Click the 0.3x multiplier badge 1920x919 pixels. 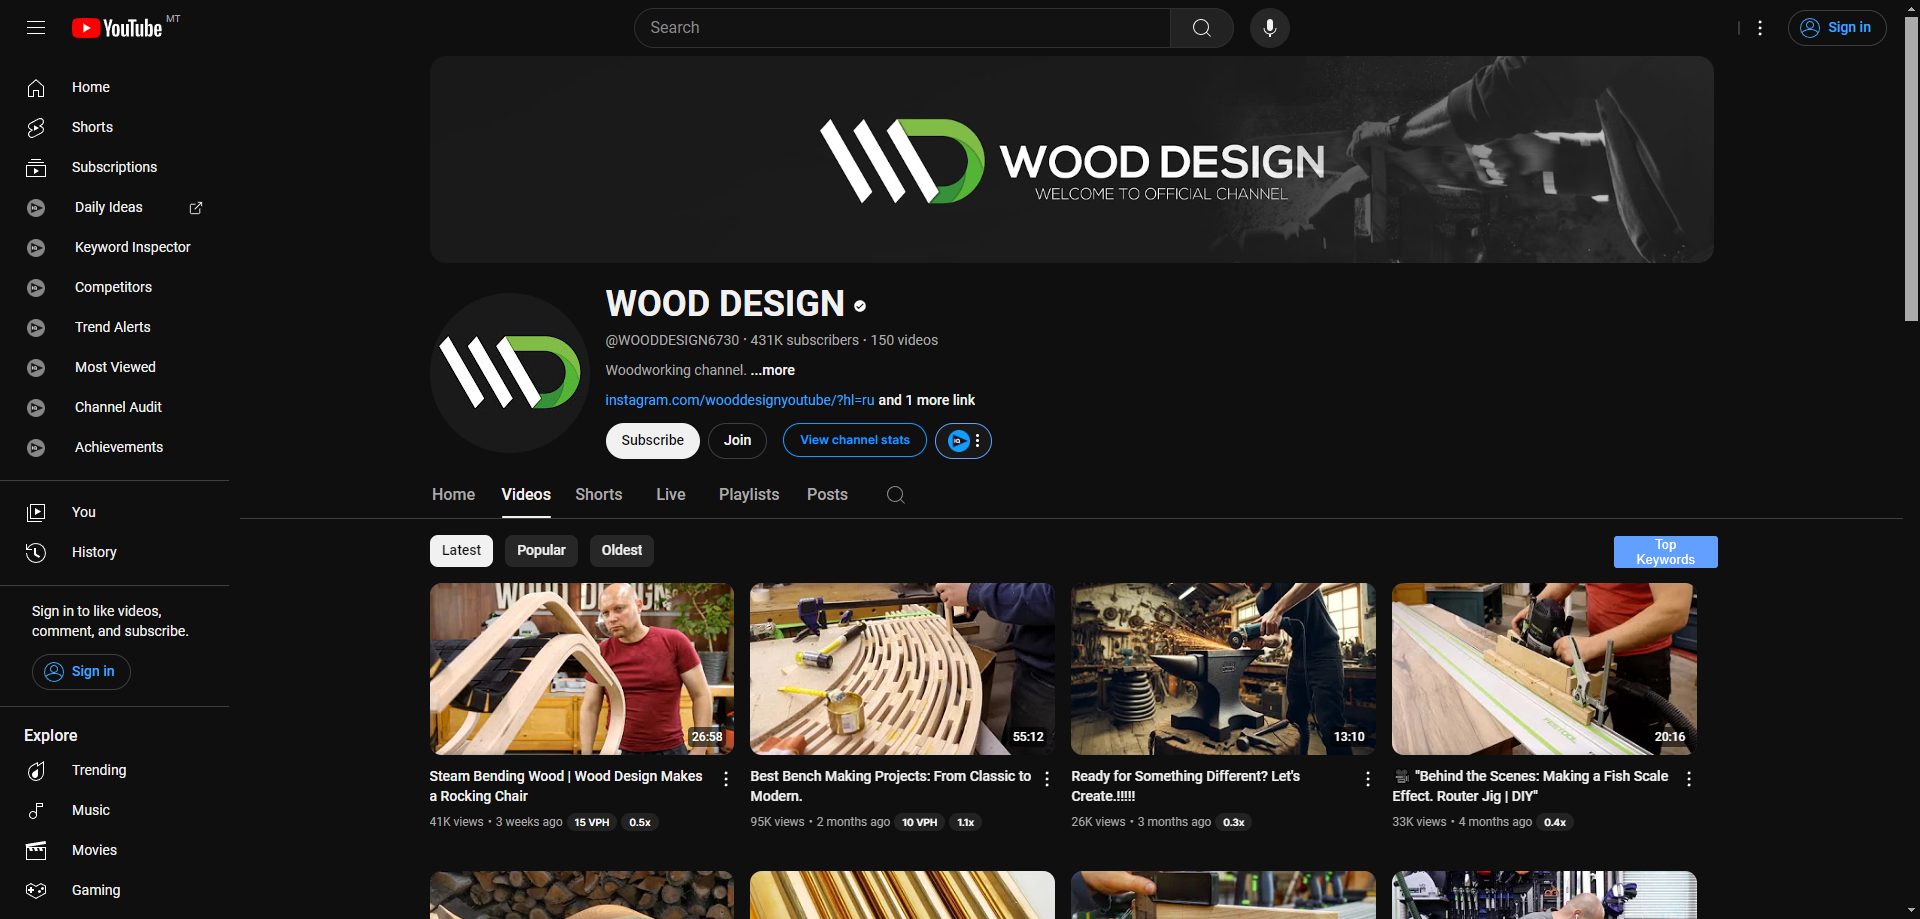tap(1233, 823)
